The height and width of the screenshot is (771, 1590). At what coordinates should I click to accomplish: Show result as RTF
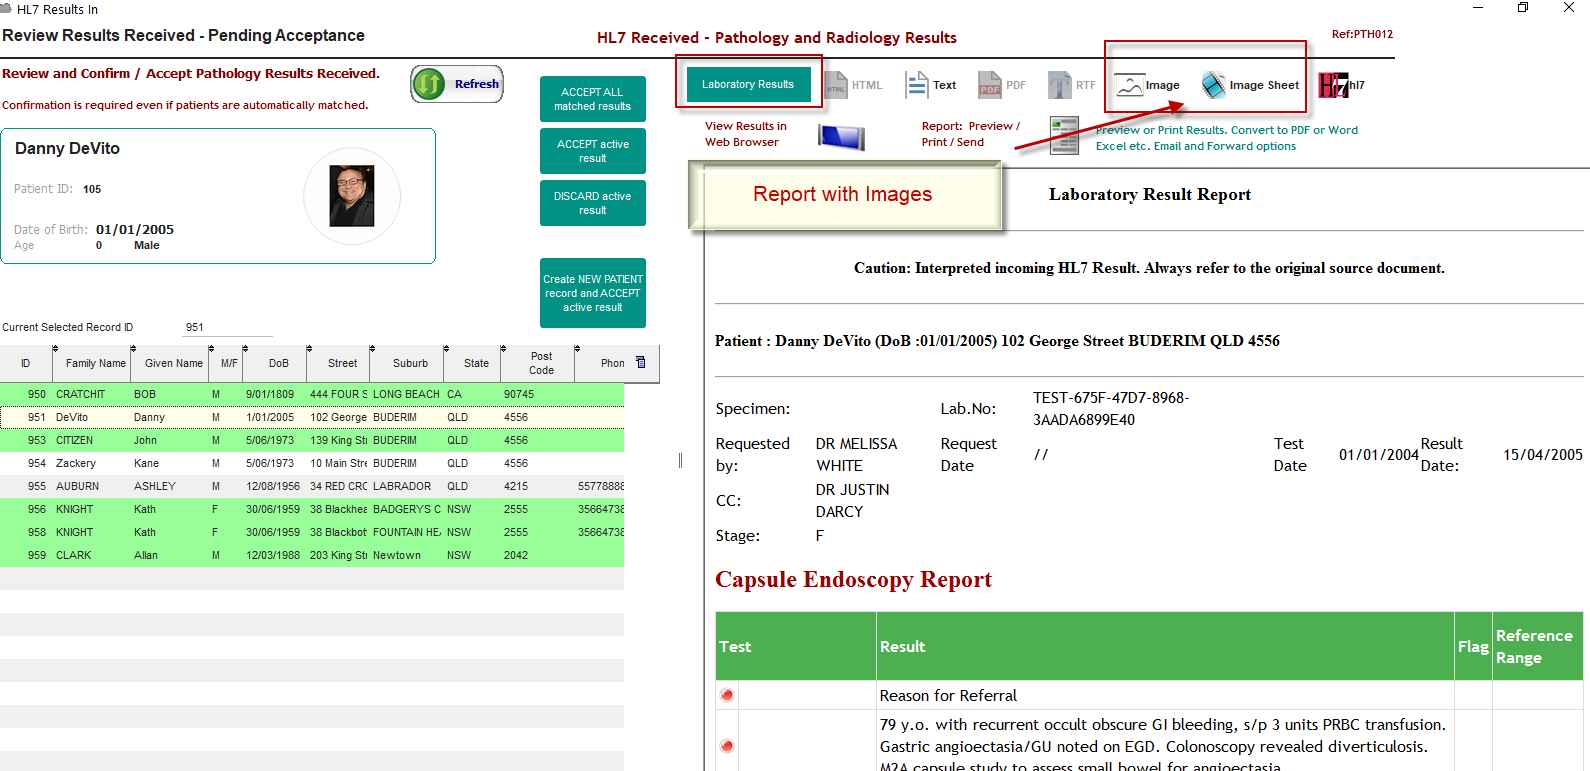(1072, 85)
